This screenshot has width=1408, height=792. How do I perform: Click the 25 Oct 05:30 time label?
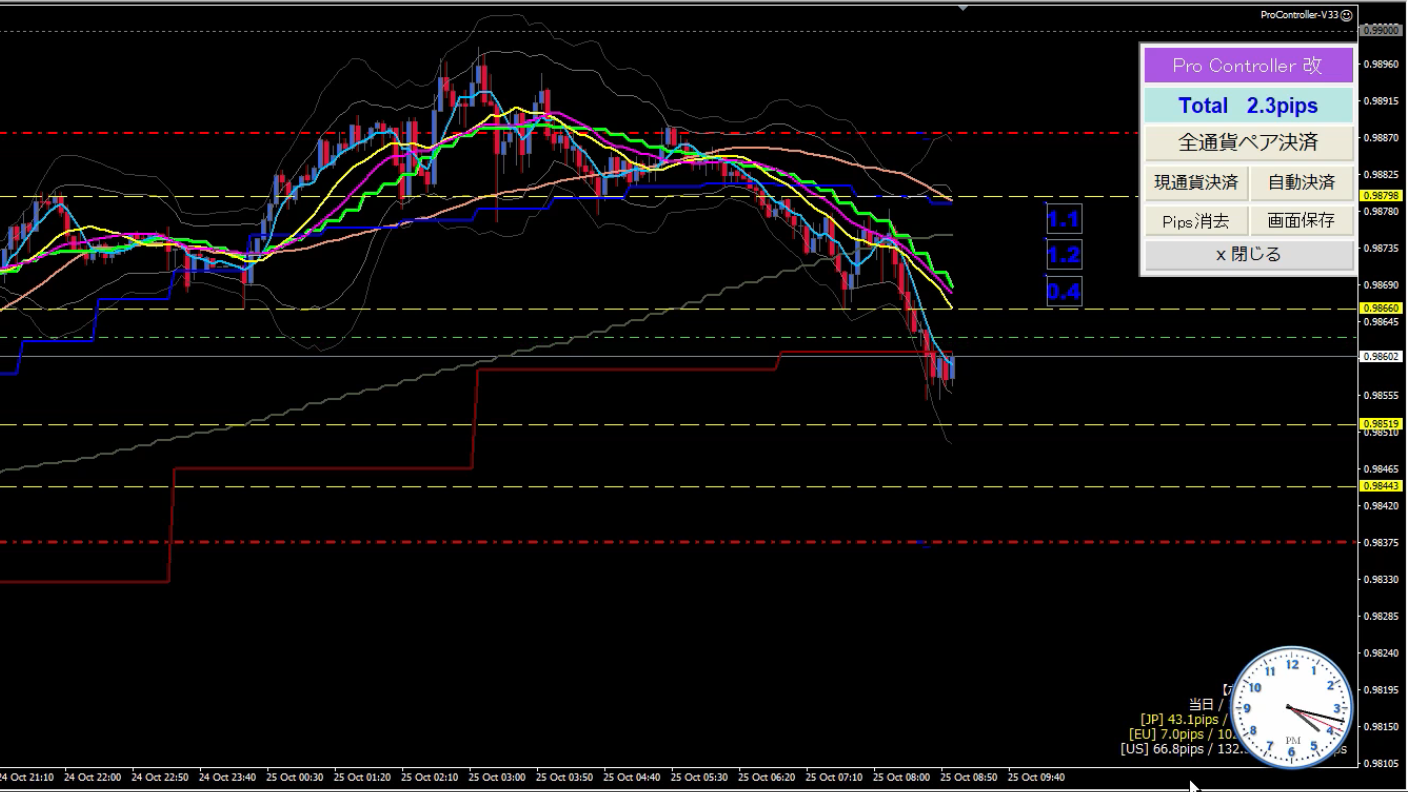pos(699,777)
